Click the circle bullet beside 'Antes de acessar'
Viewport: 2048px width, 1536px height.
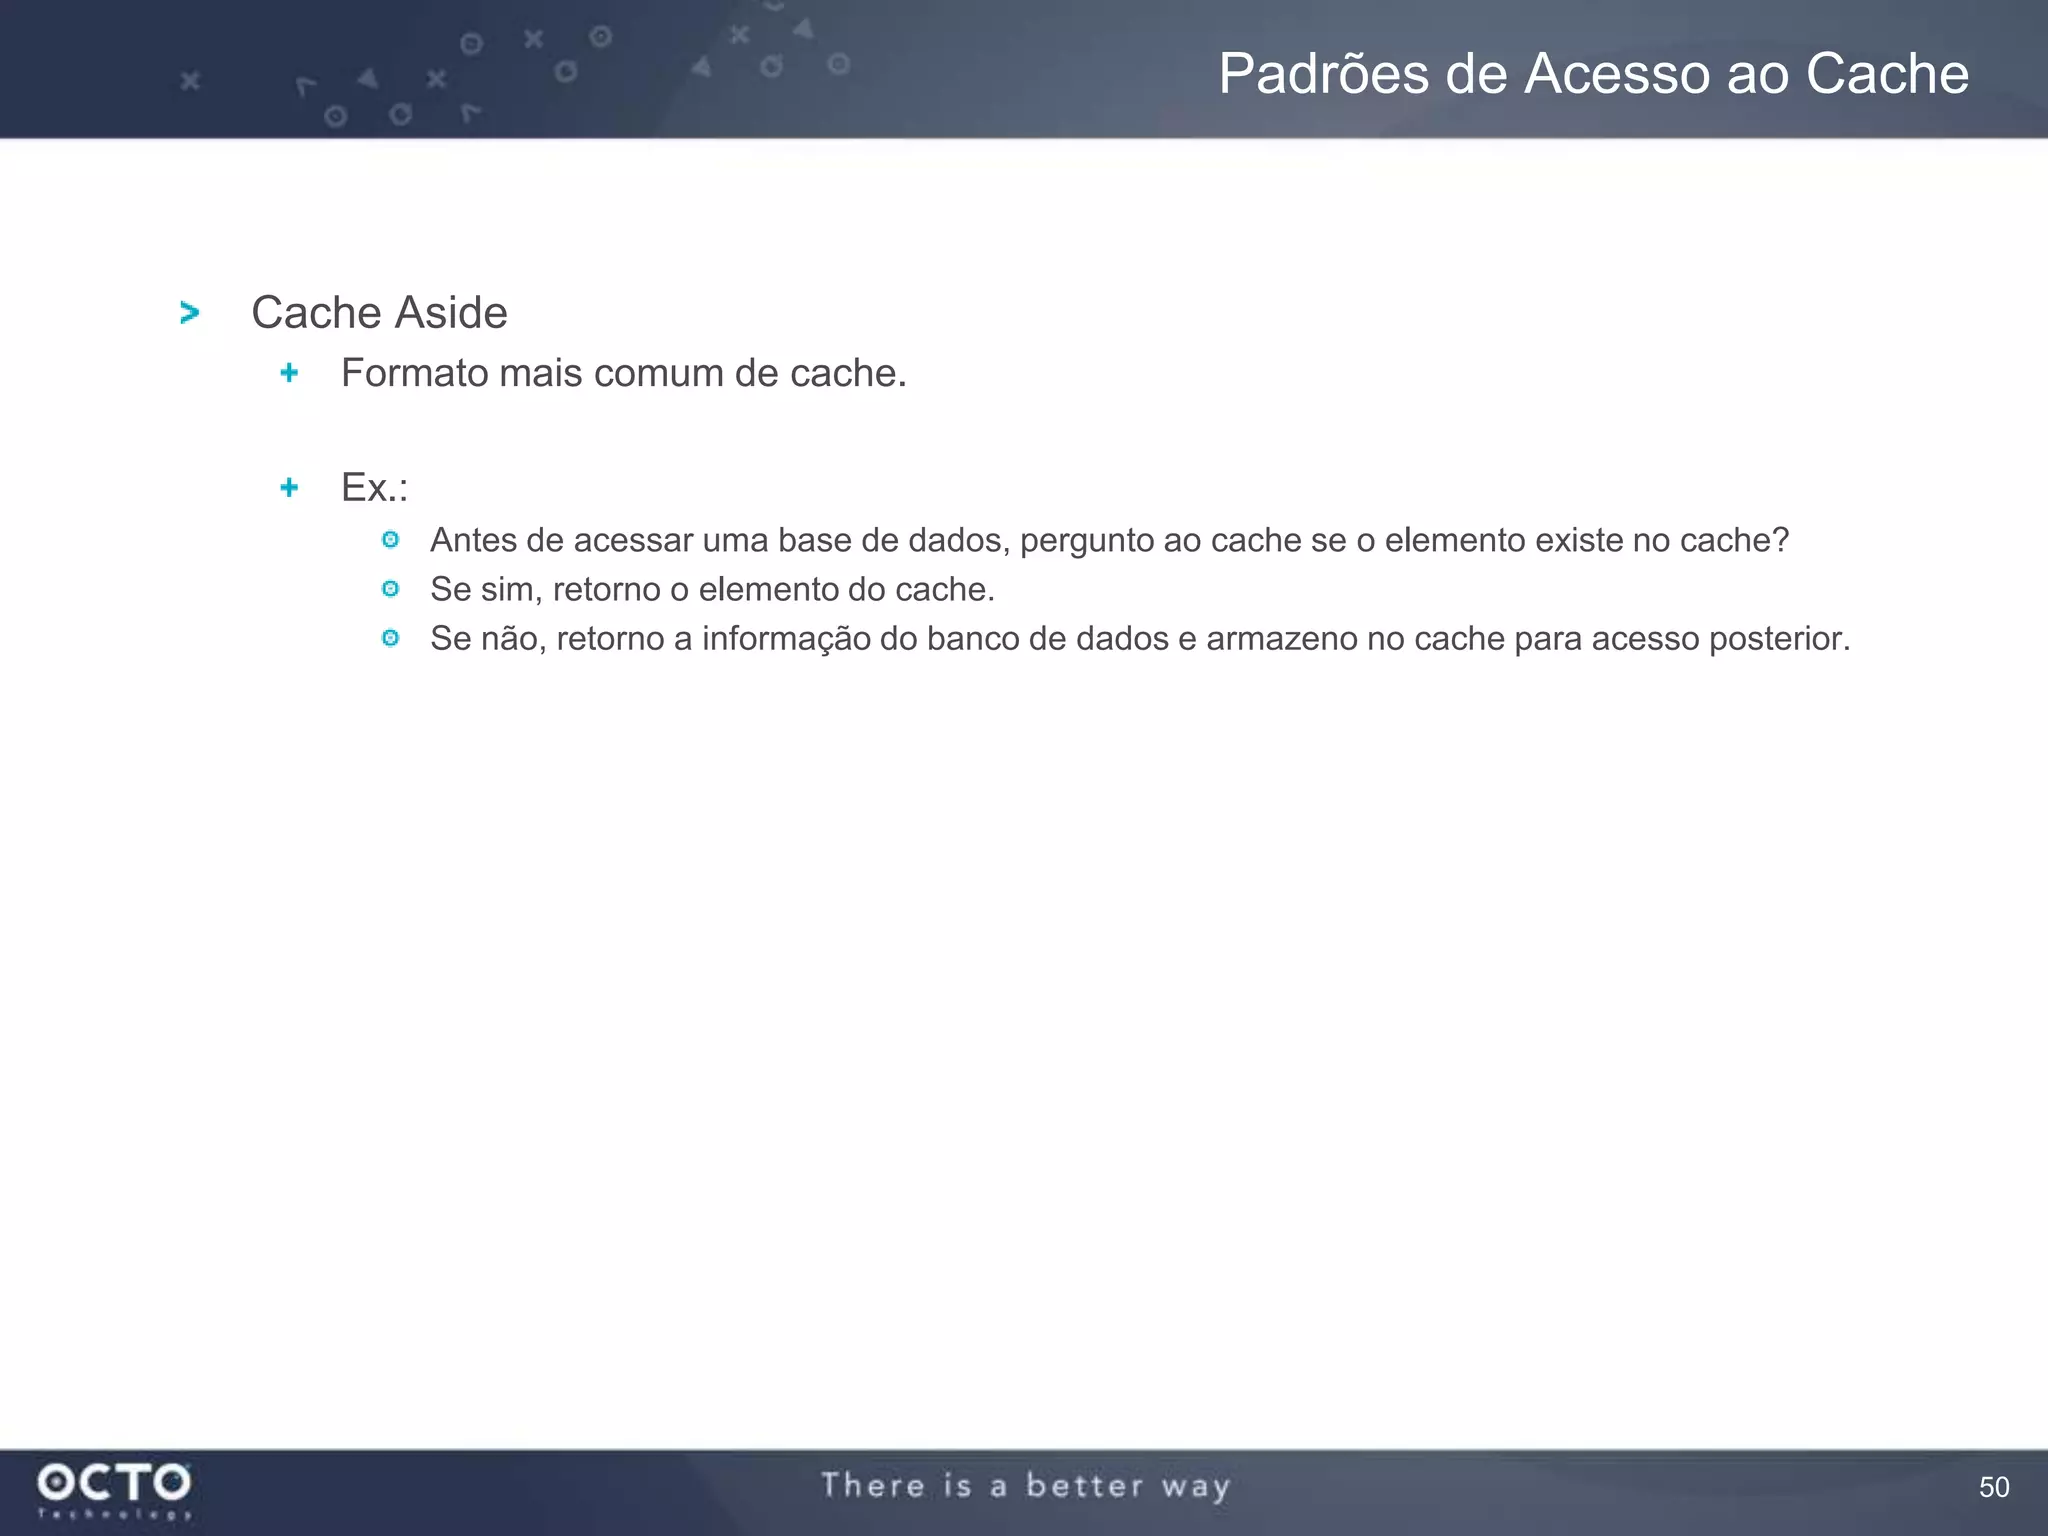390,540
